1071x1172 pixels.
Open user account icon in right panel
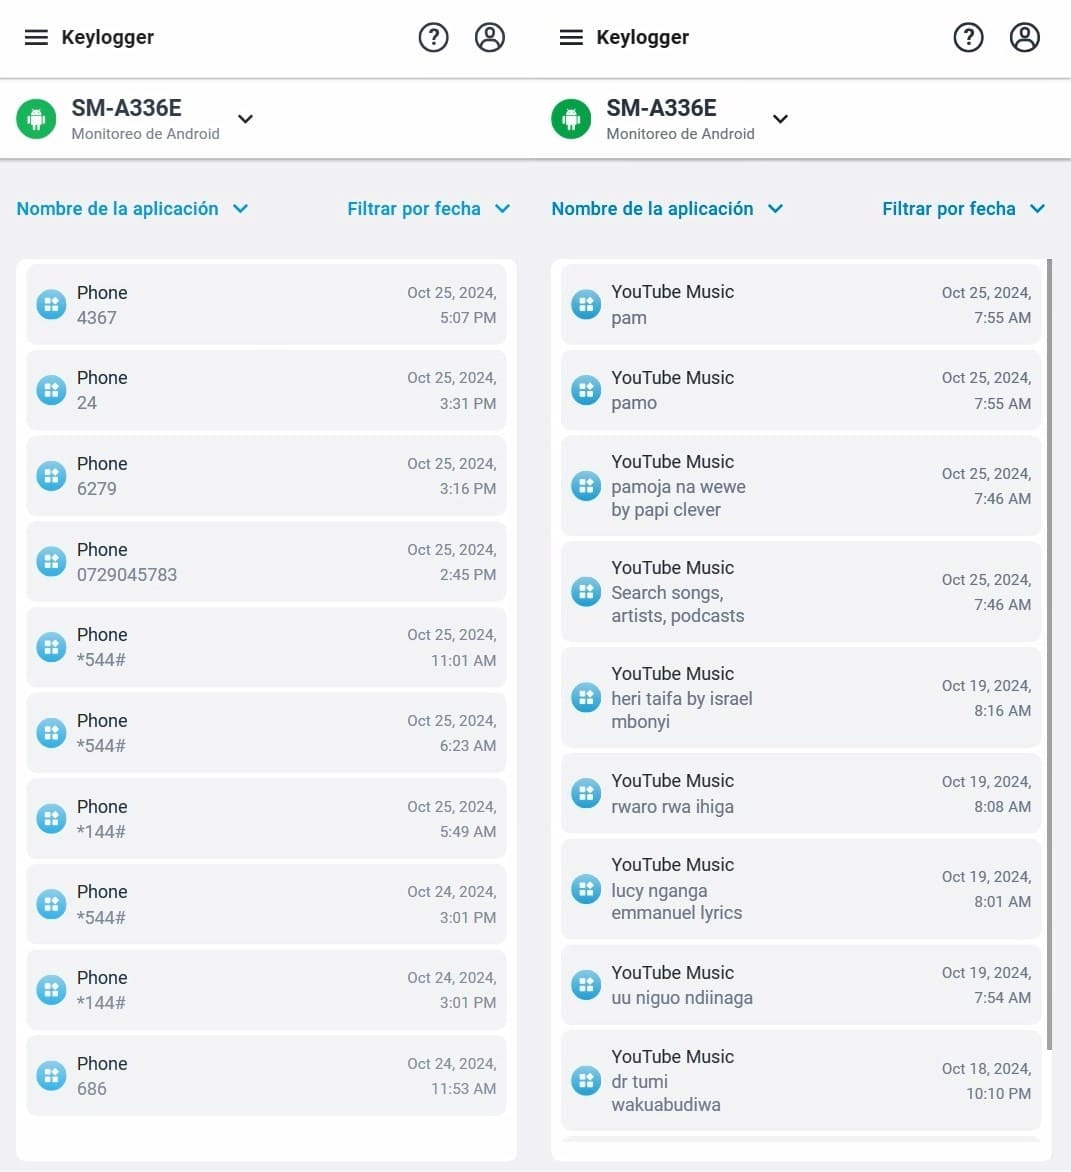(x=1025, y=37)
